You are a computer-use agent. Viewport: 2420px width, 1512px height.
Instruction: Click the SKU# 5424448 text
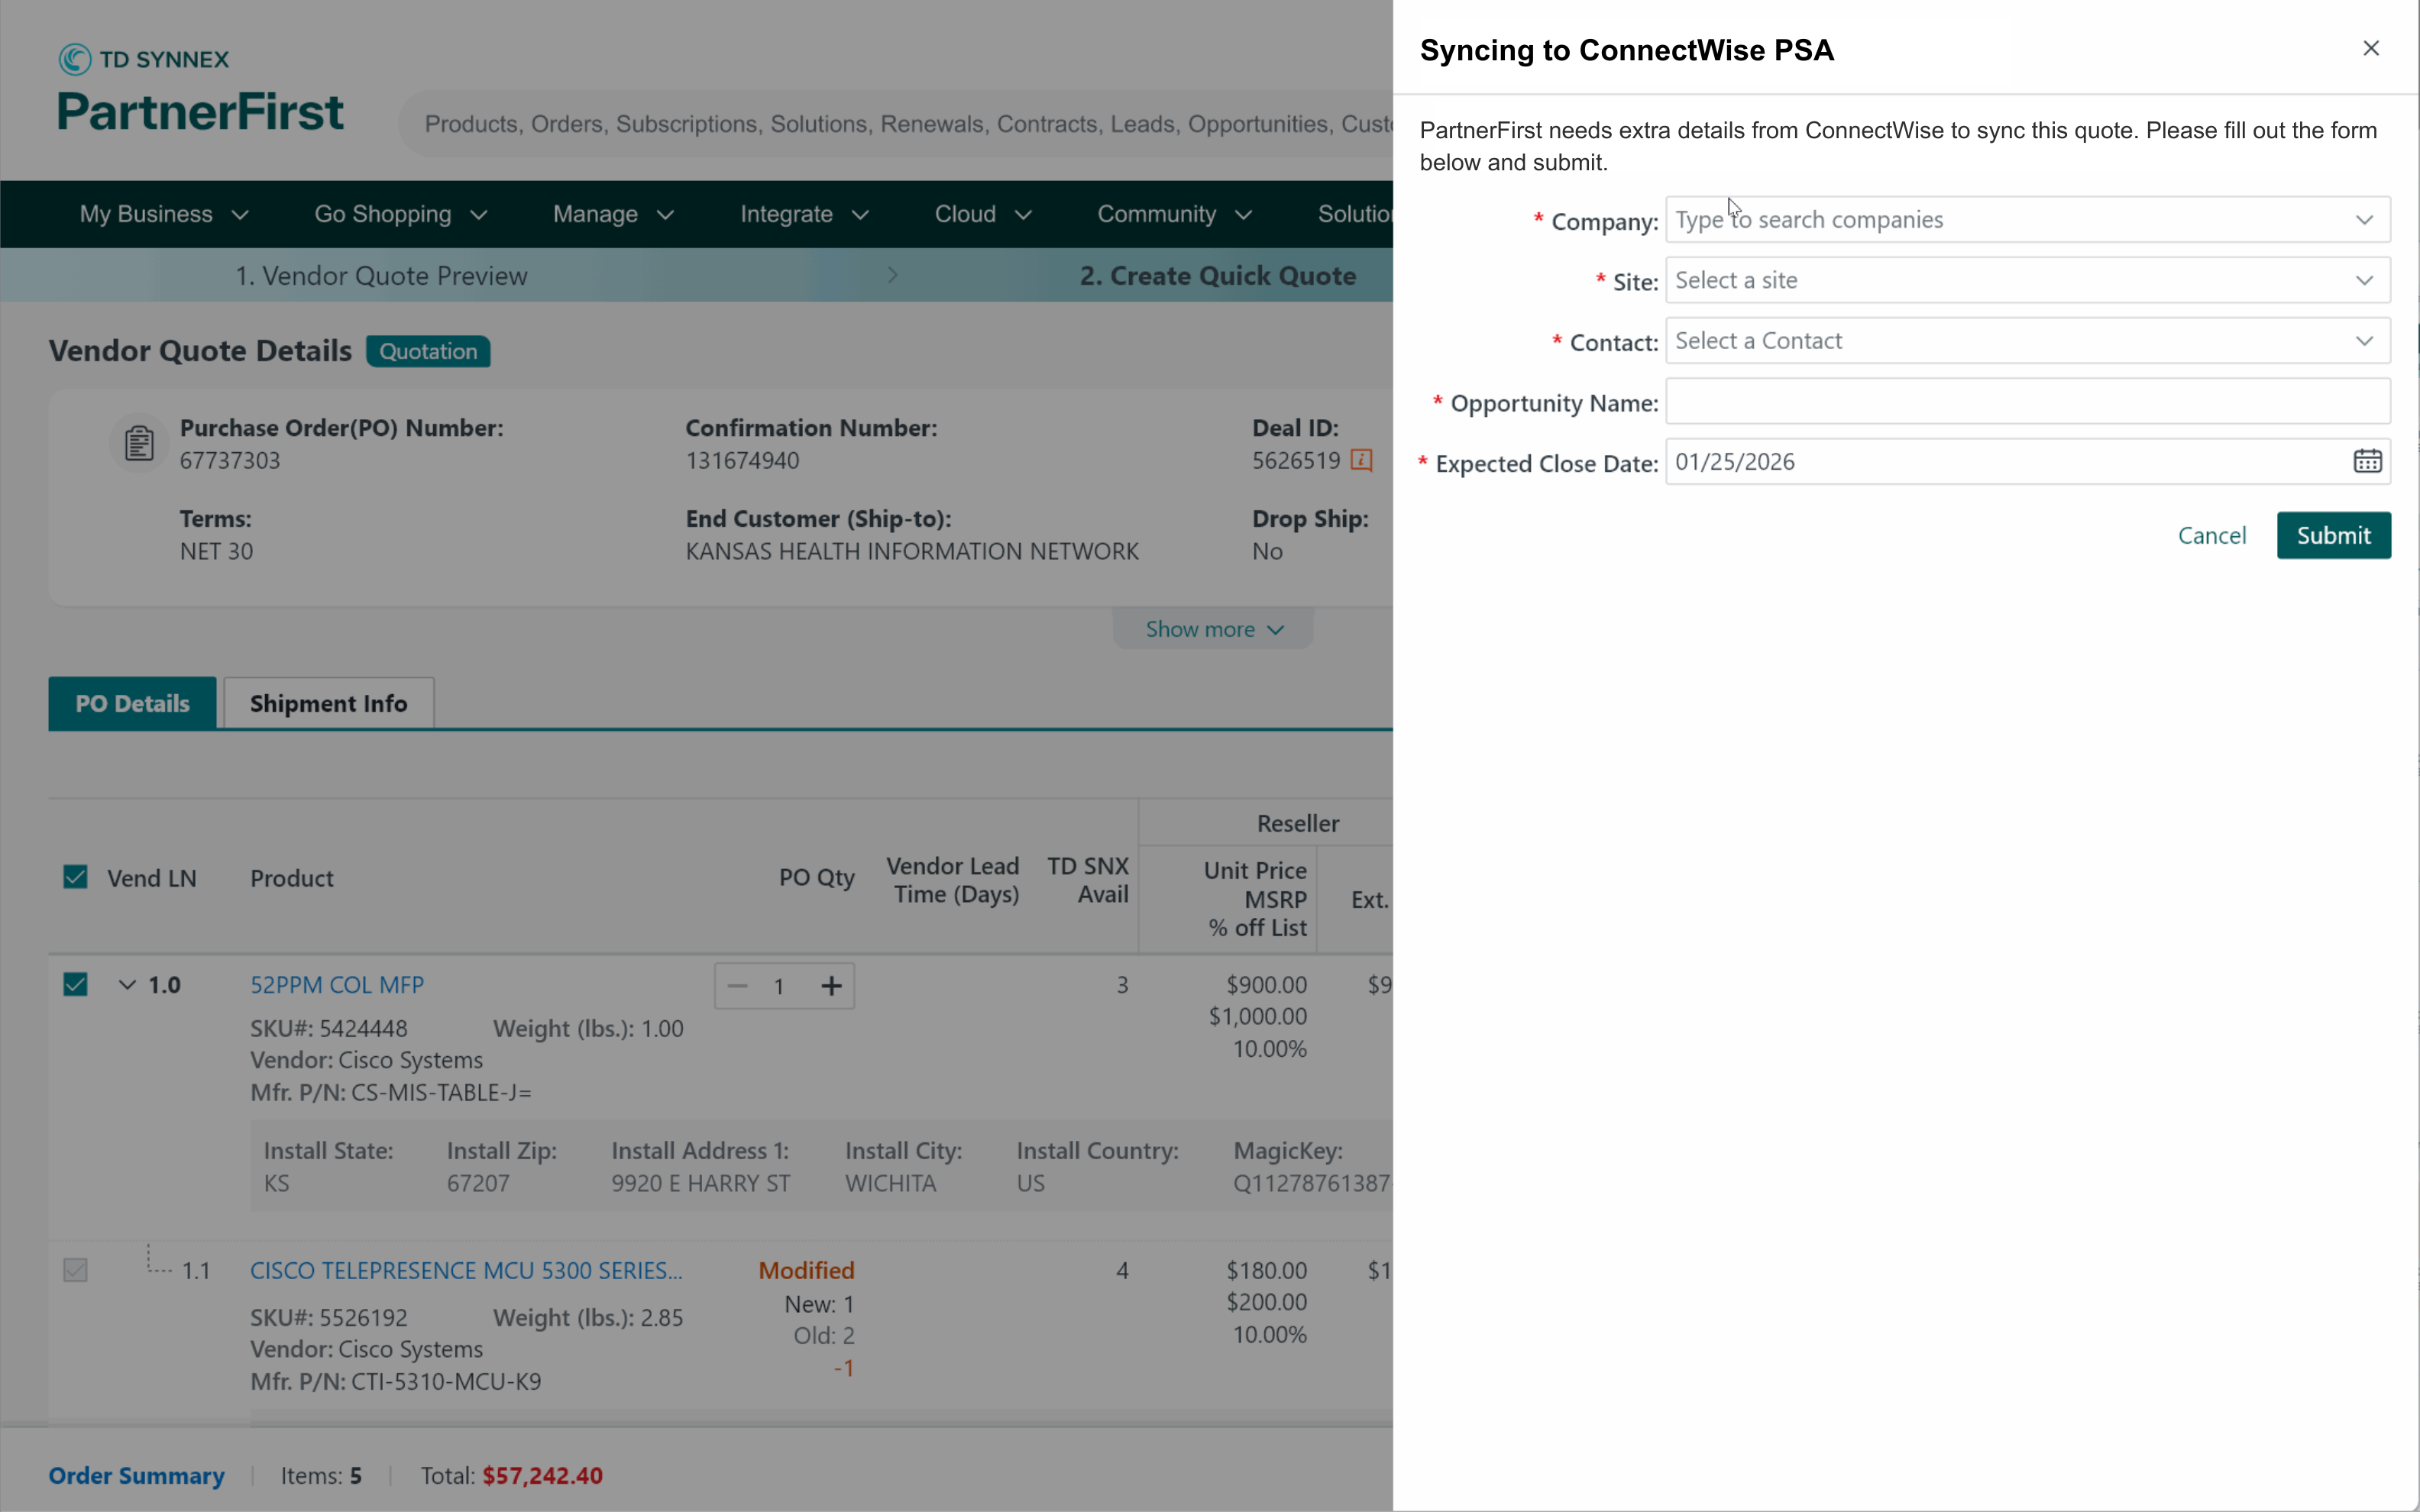pyautogui.click(x=329, y=1028)
